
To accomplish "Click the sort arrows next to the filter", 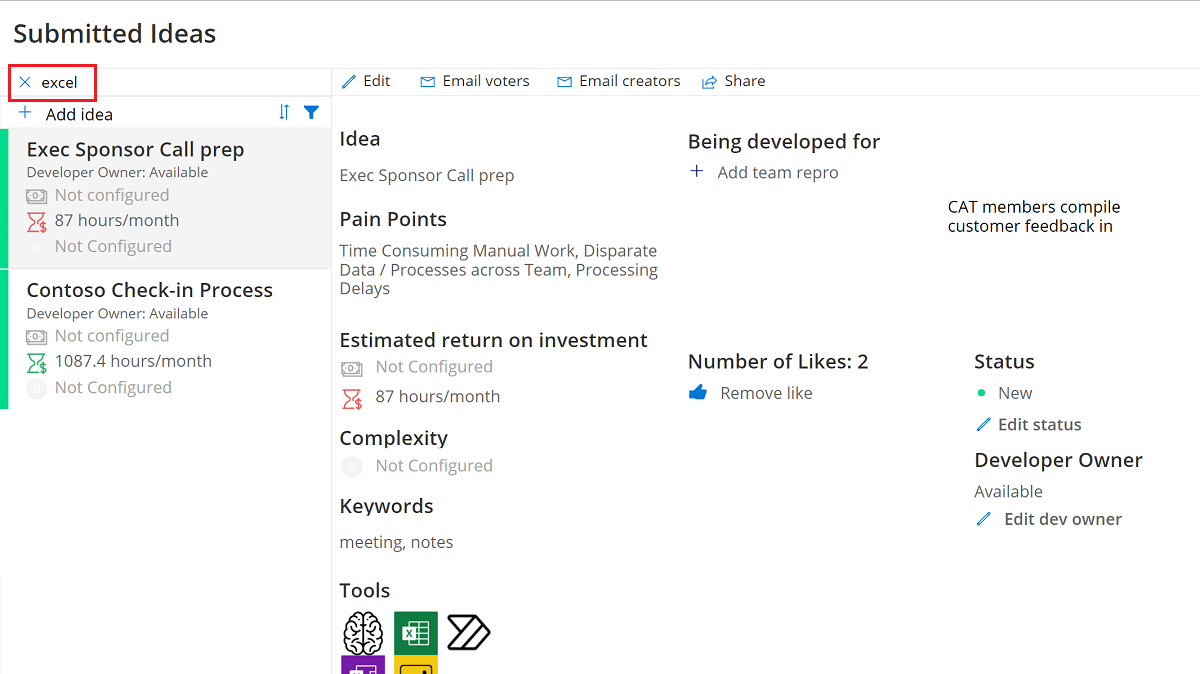I will [x=283, y=112].
